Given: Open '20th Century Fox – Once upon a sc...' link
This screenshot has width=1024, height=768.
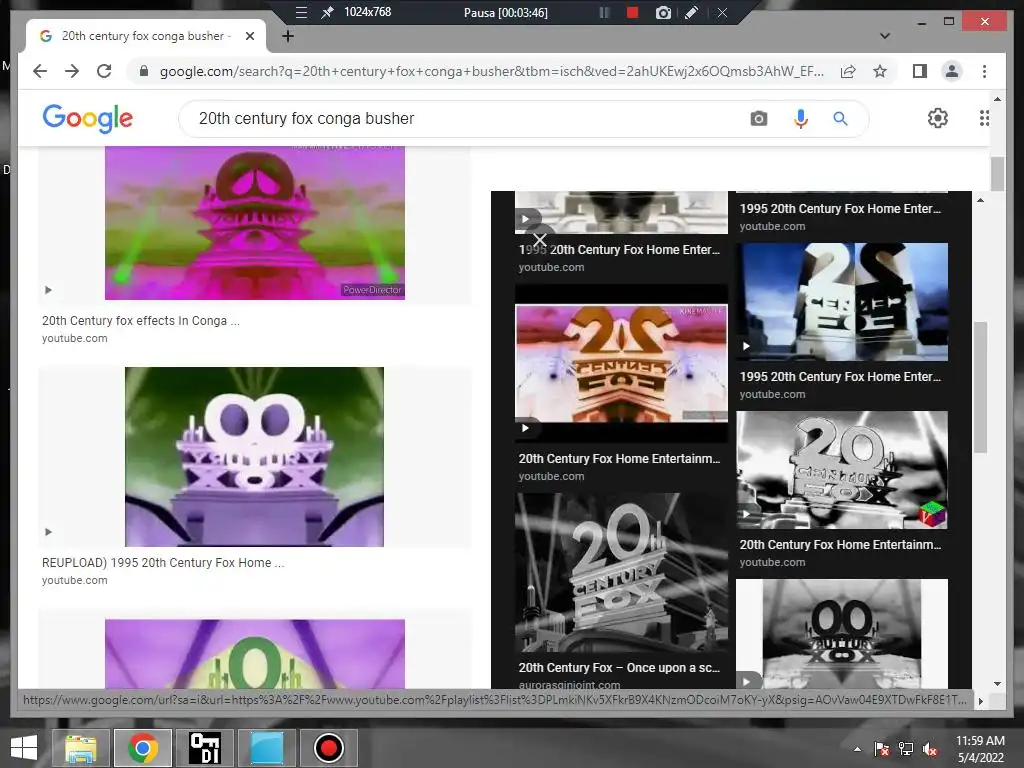Looking at the screenshot, I should click(619, 667).
